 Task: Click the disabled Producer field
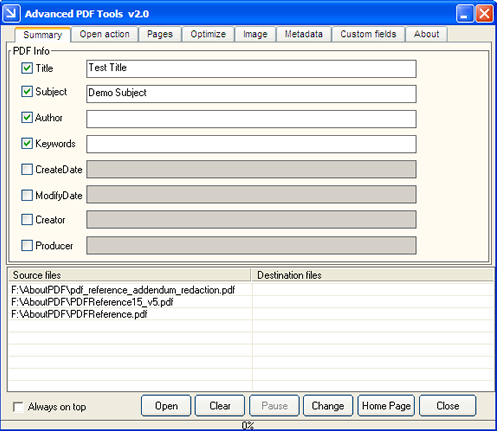coord(251,245)
